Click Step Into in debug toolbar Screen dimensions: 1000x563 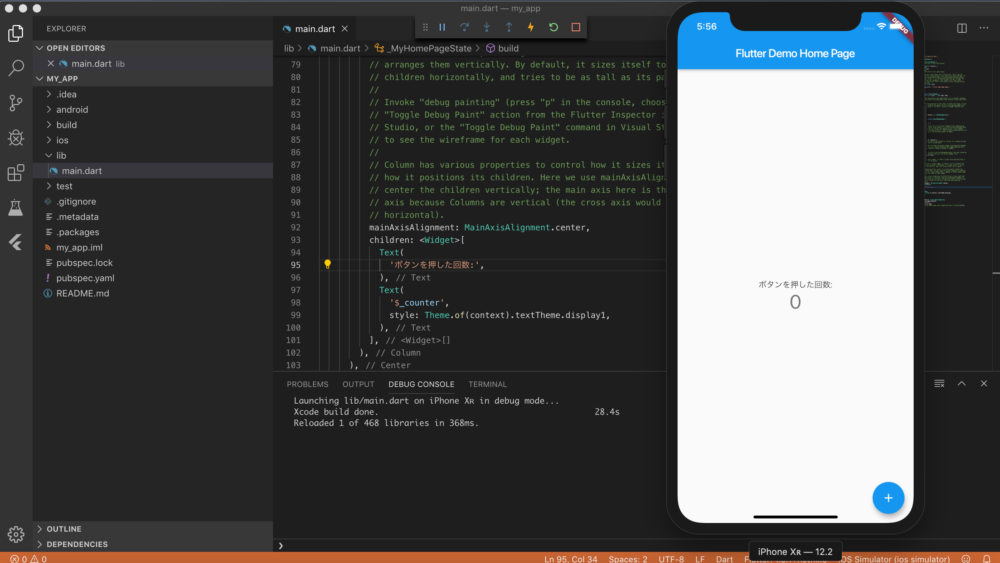point(487,27)
